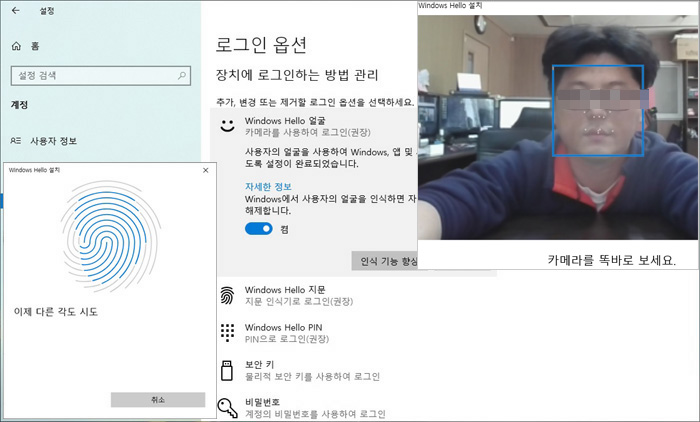
Task: Click the 물리적 보안 키를 사용하여 로그인 description
Action: pyautogui.click(x=312, y=377)
